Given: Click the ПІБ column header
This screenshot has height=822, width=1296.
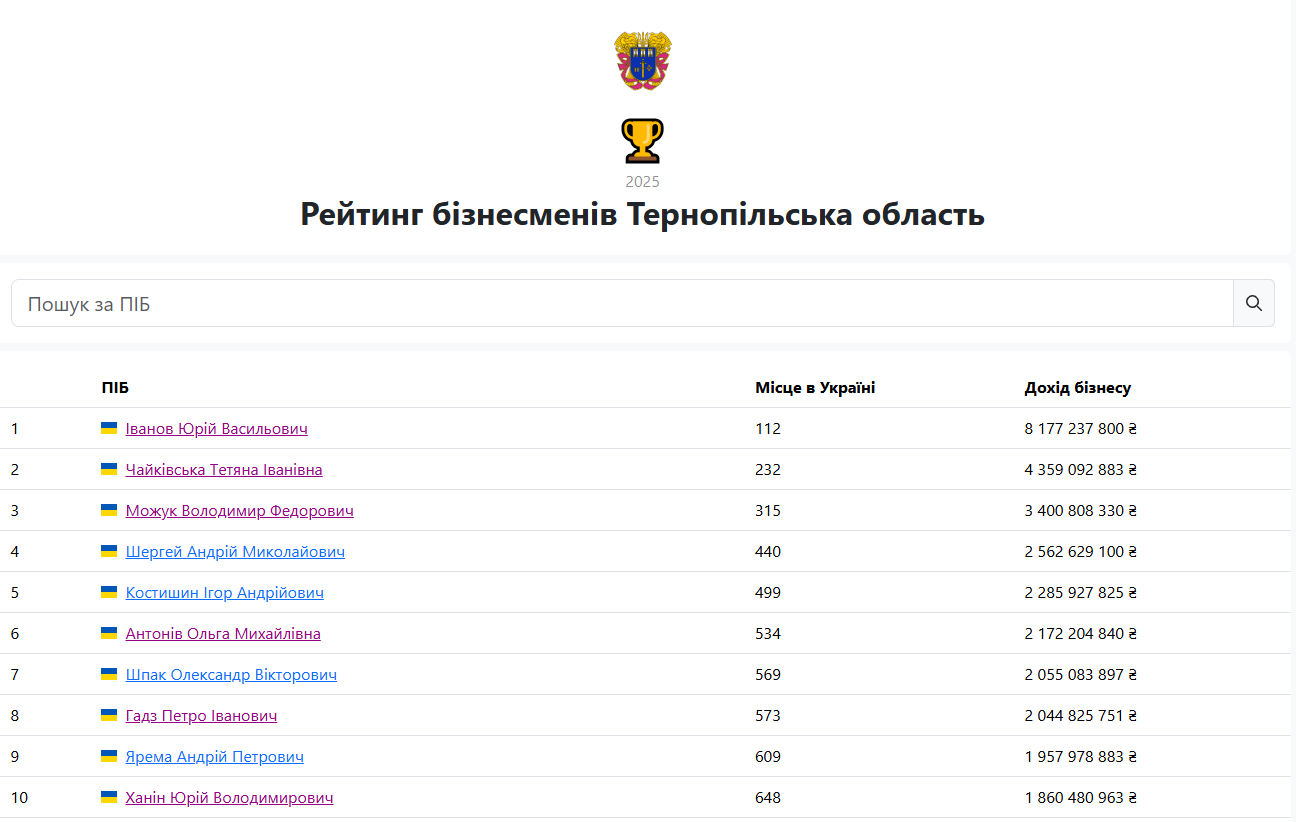Looking at the screenshot, I should pos(115,388).
